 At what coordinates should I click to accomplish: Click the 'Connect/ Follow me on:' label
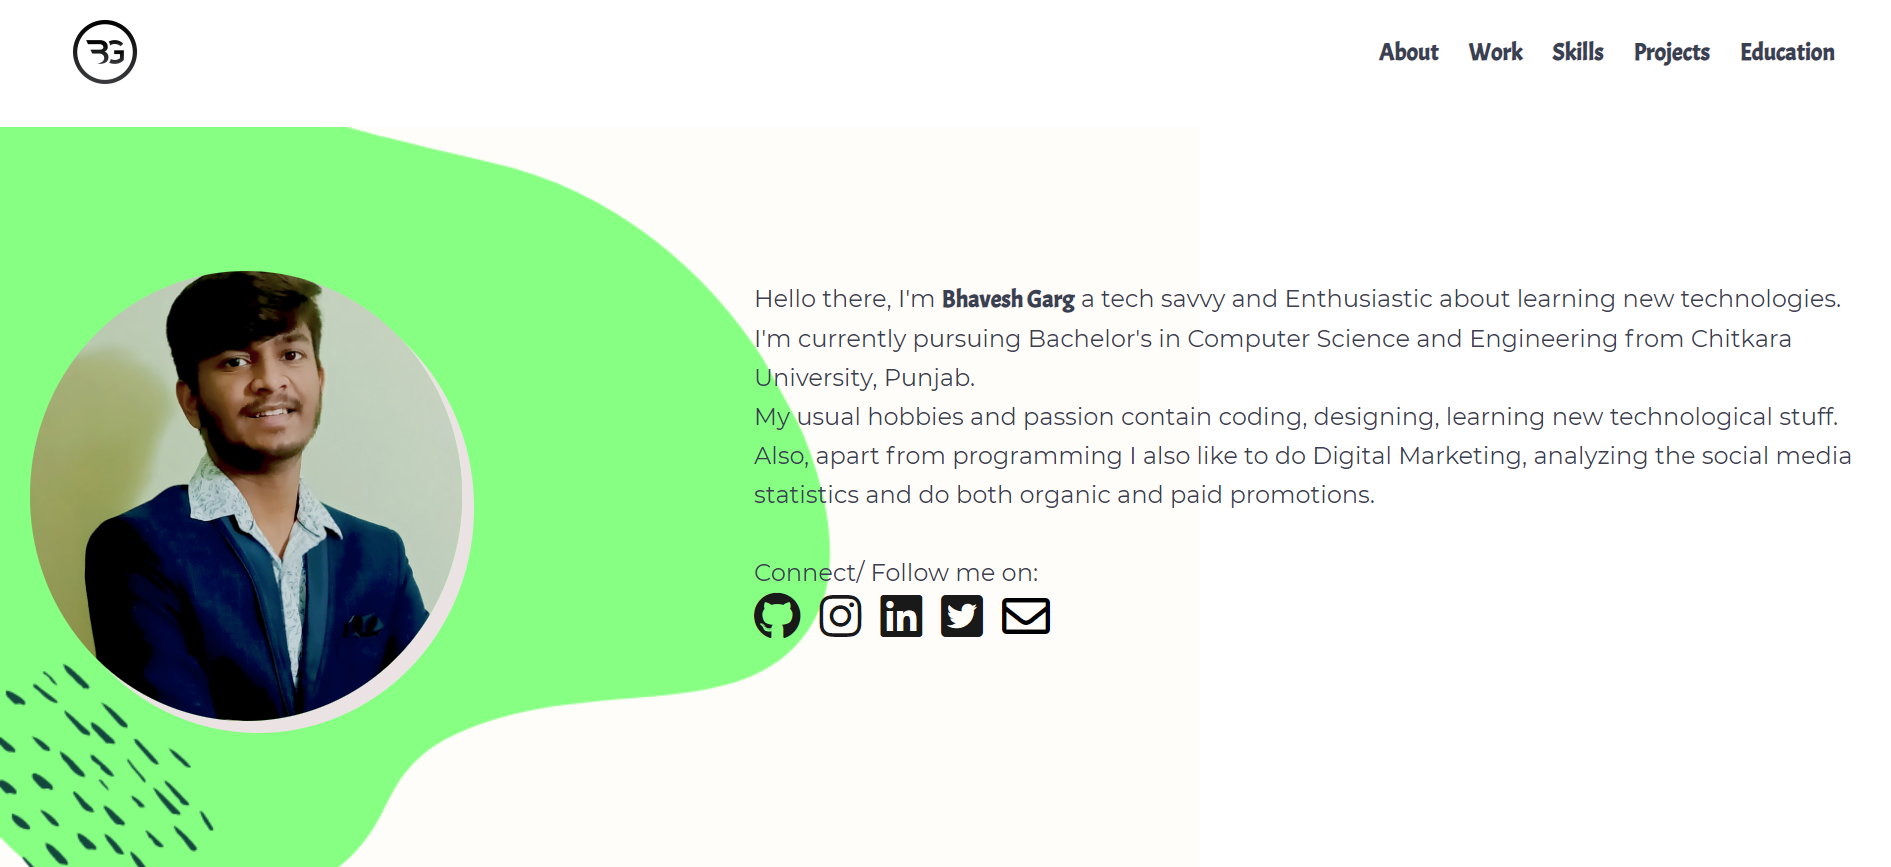896,573
